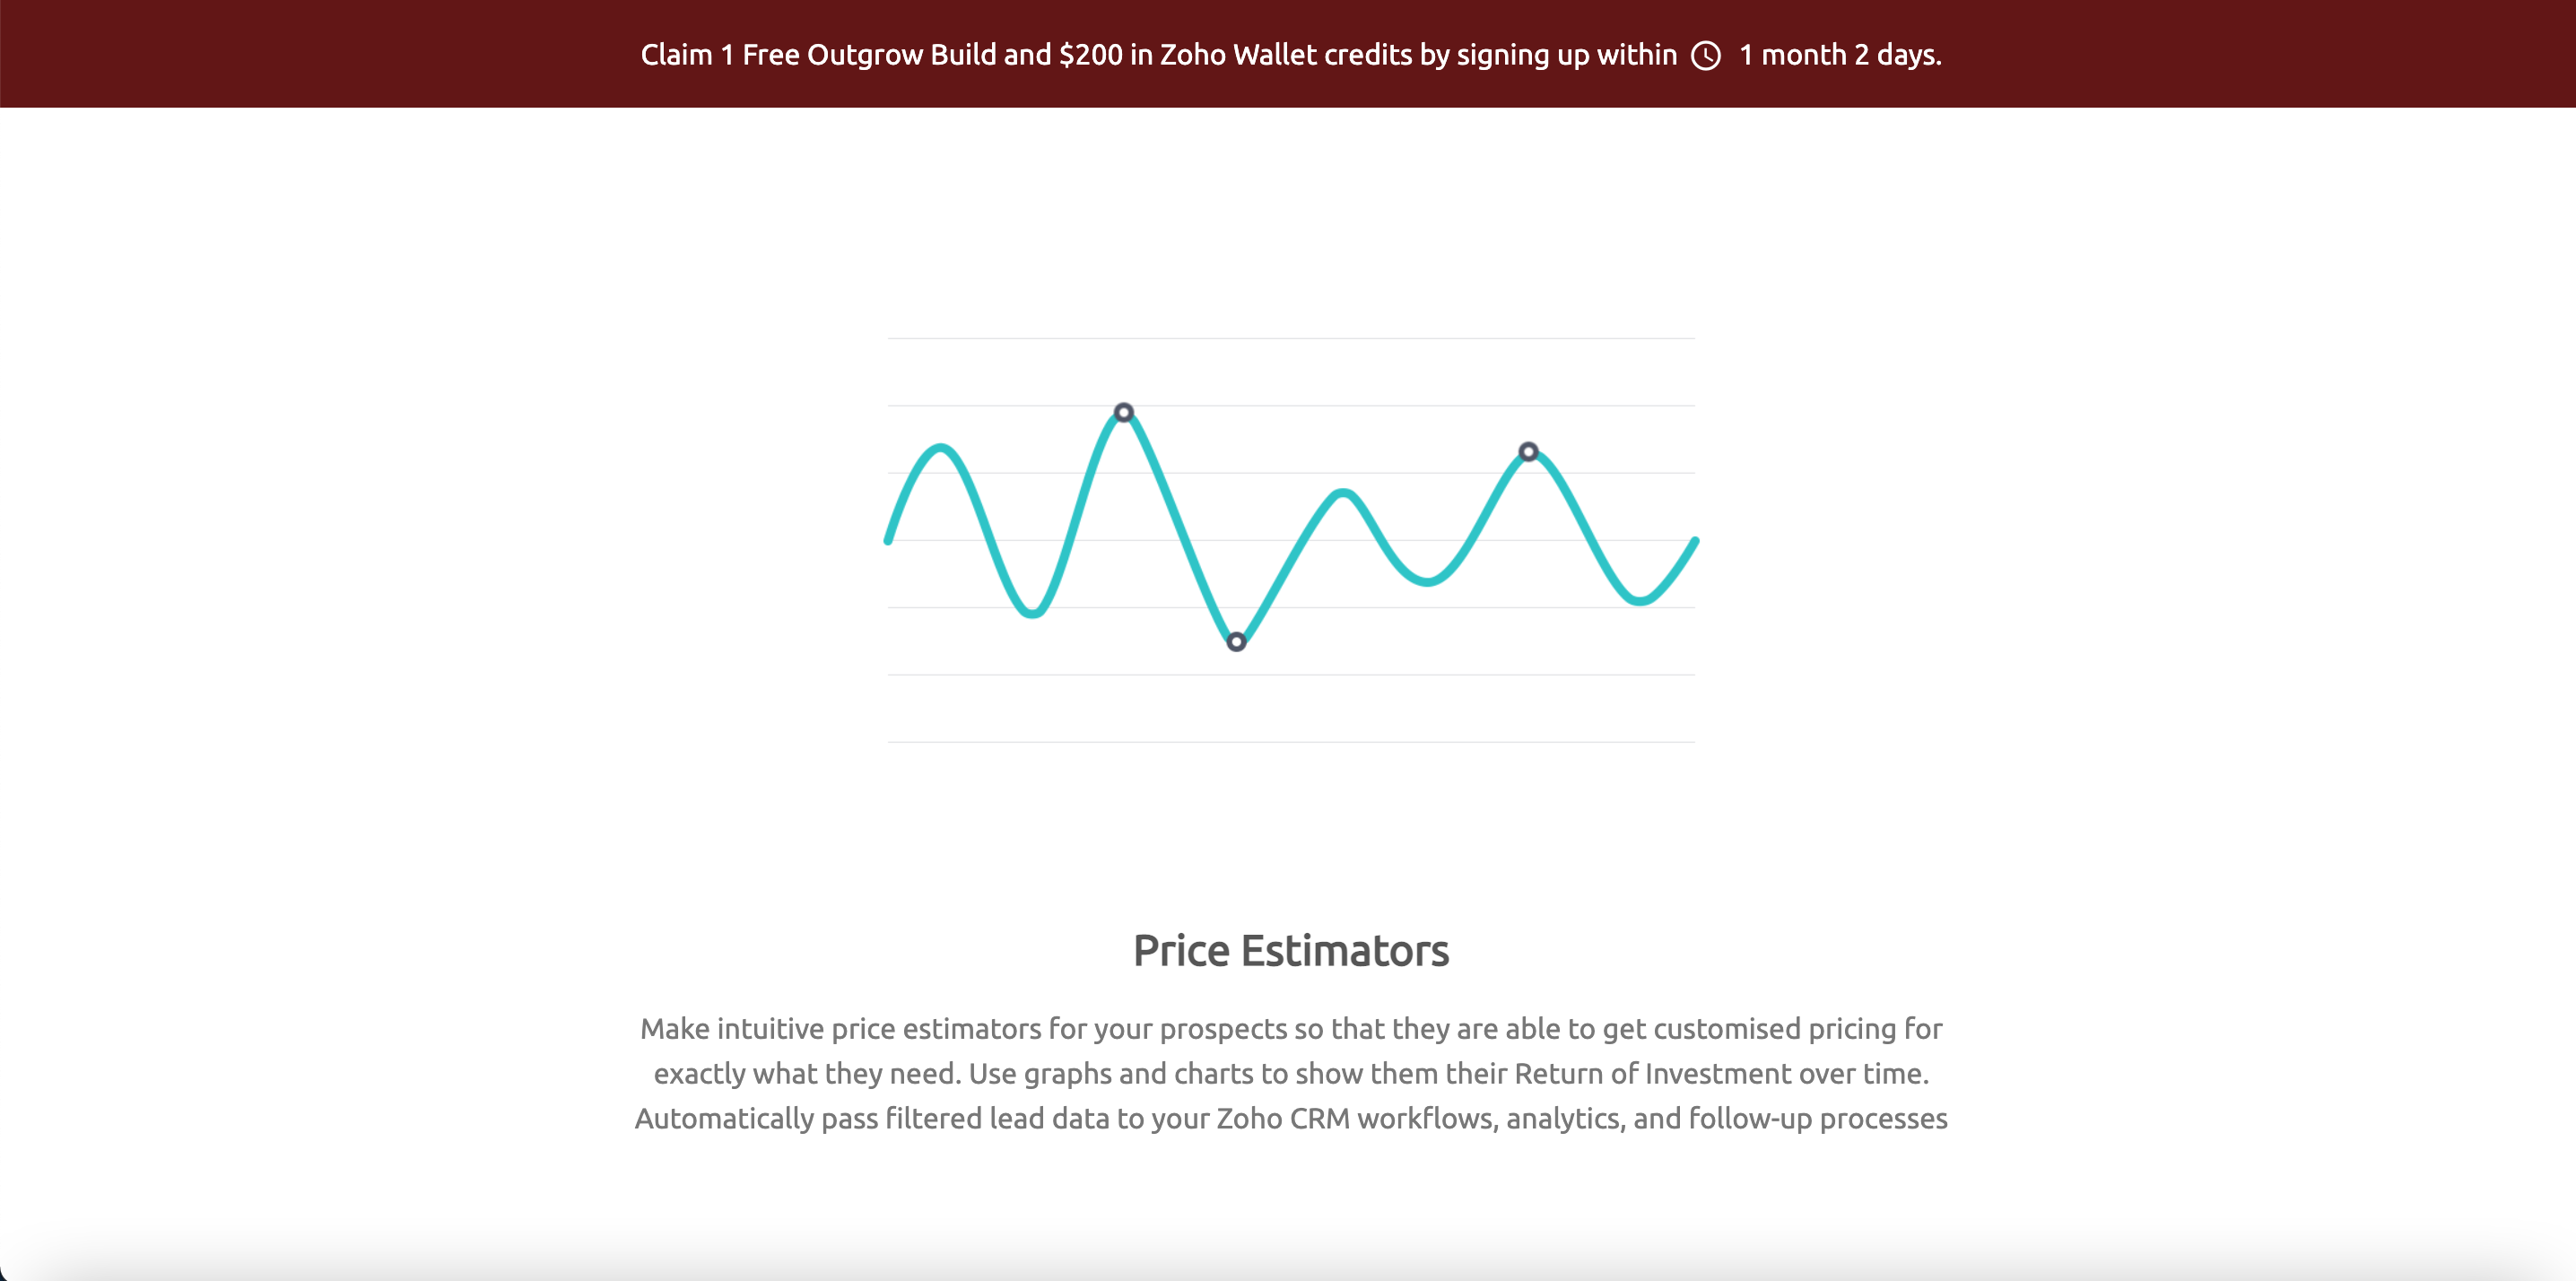Click the "Zoho CRM" words in description

coord(1283,1118)
